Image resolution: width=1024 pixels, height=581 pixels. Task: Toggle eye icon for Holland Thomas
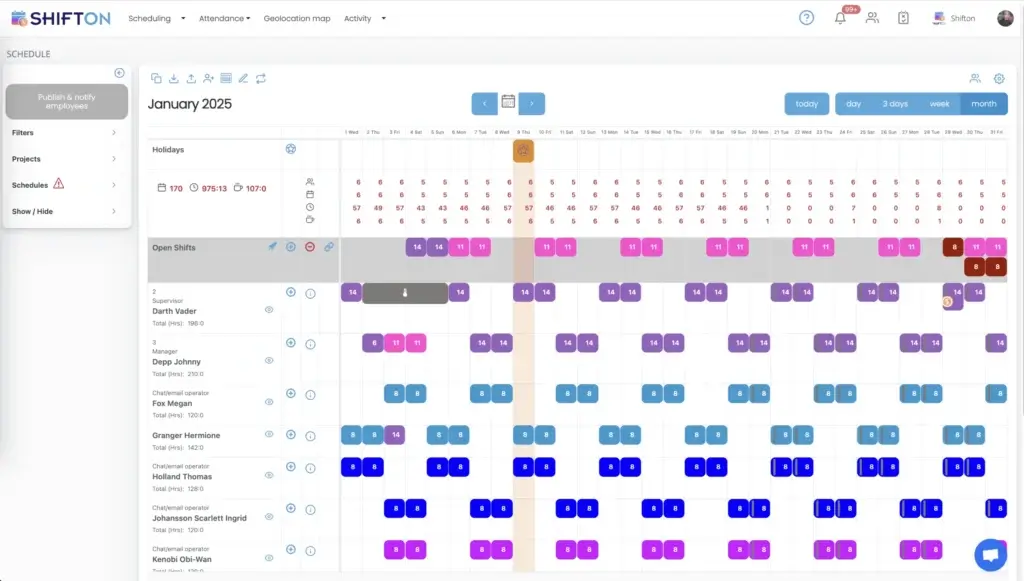click(x=269, y=475)
